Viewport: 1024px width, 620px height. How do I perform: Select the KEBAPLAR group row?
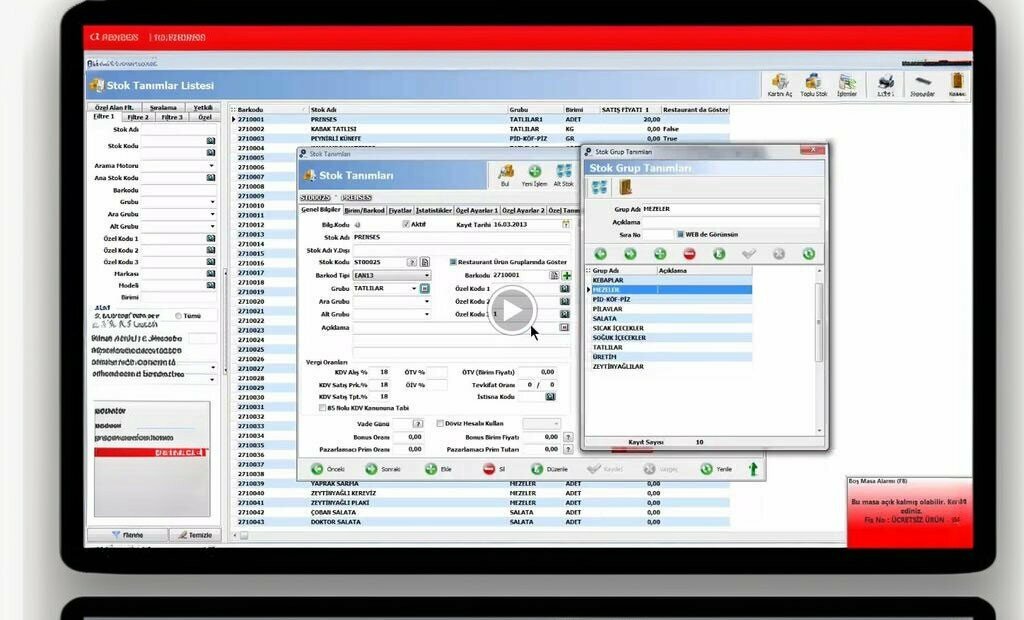[671, 280]
